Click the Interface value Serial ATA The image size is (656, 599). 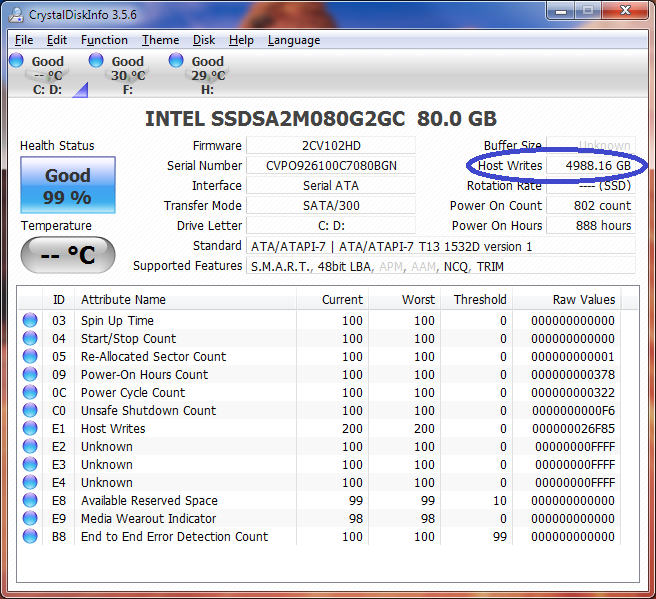(331, 186)
